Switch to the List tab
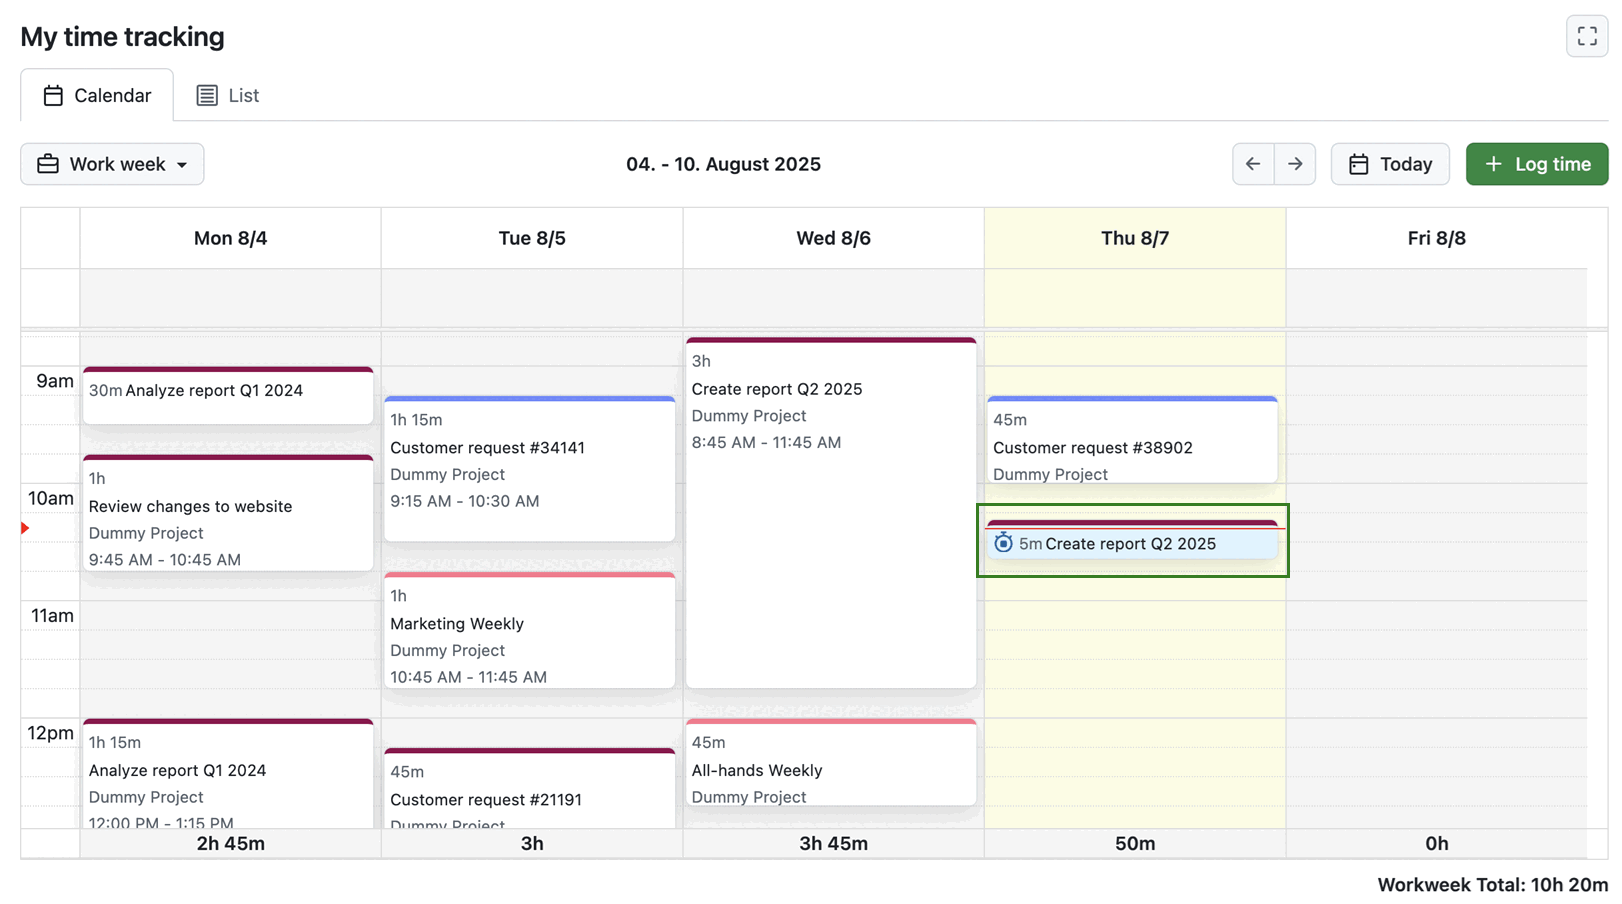 242,94
